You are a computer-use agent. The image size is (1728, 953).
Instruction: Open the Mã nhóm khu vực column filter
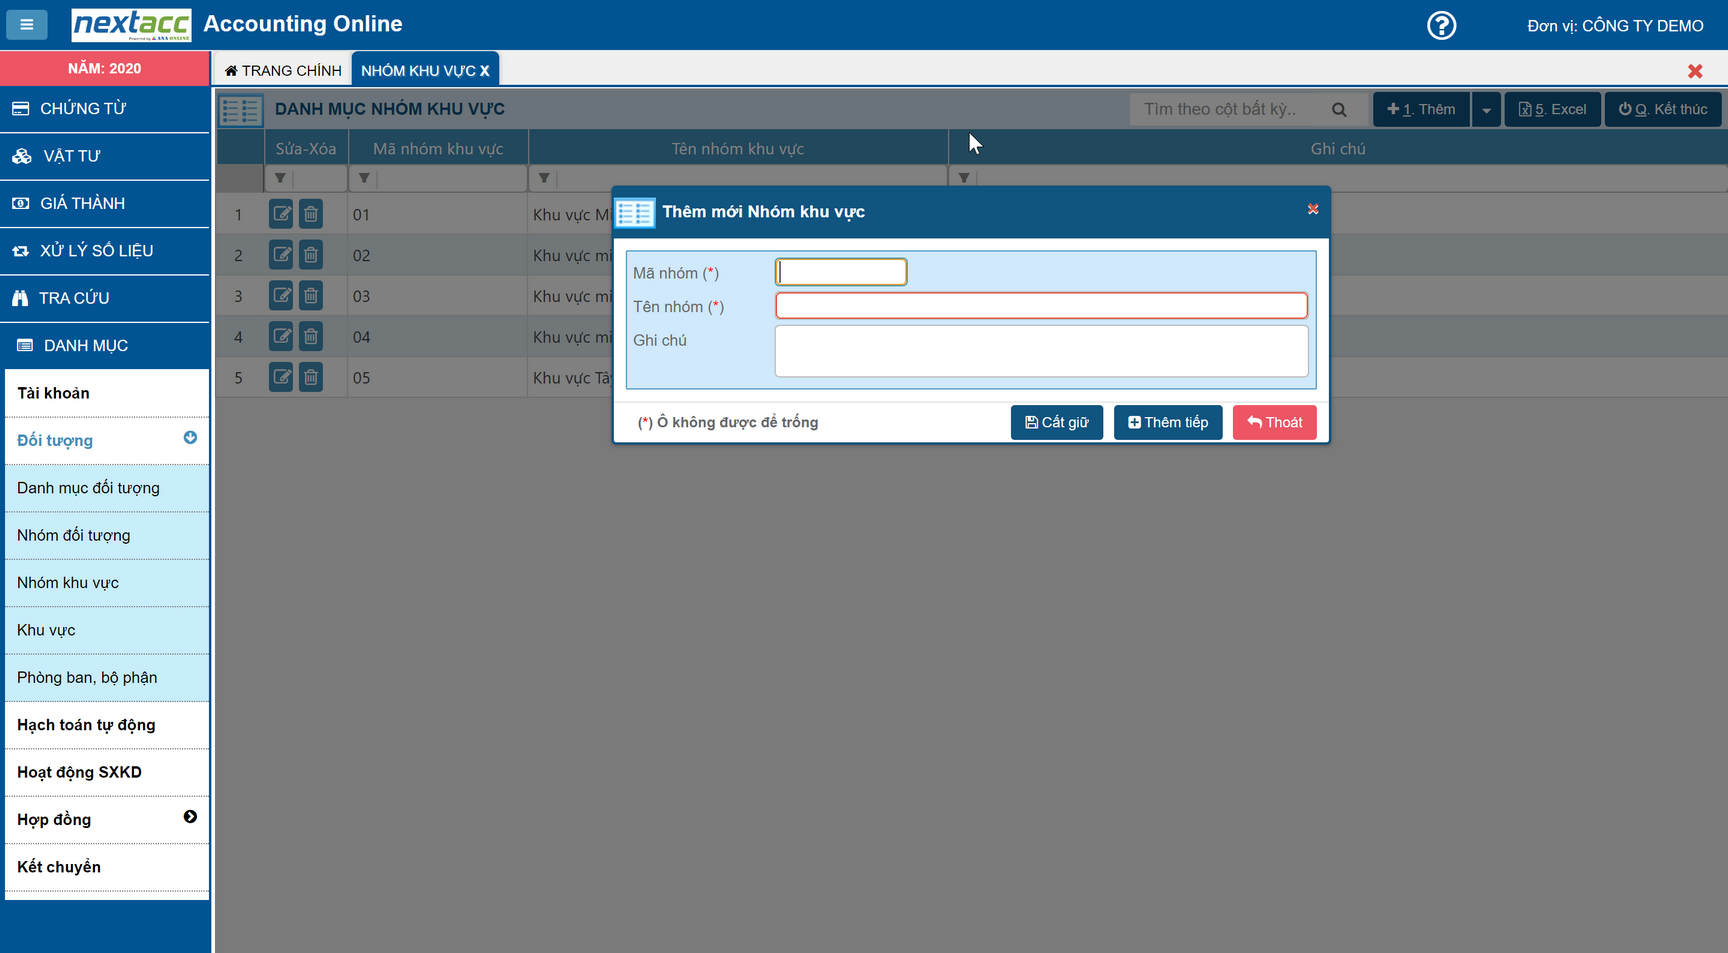click(364, 178)
